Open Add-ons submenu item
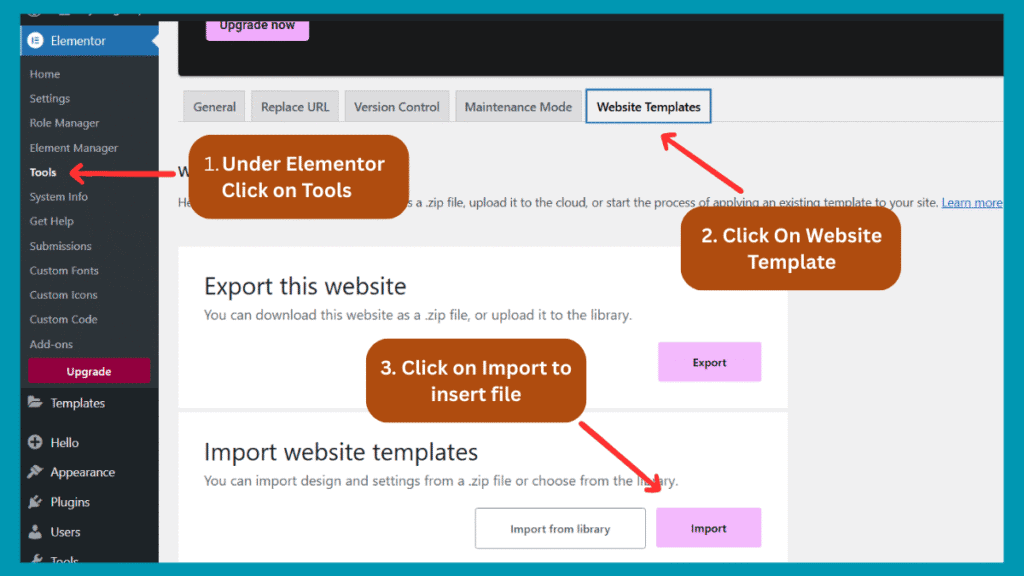The width and height of the screenshot is (1024, 576). [x=51, y=344]
